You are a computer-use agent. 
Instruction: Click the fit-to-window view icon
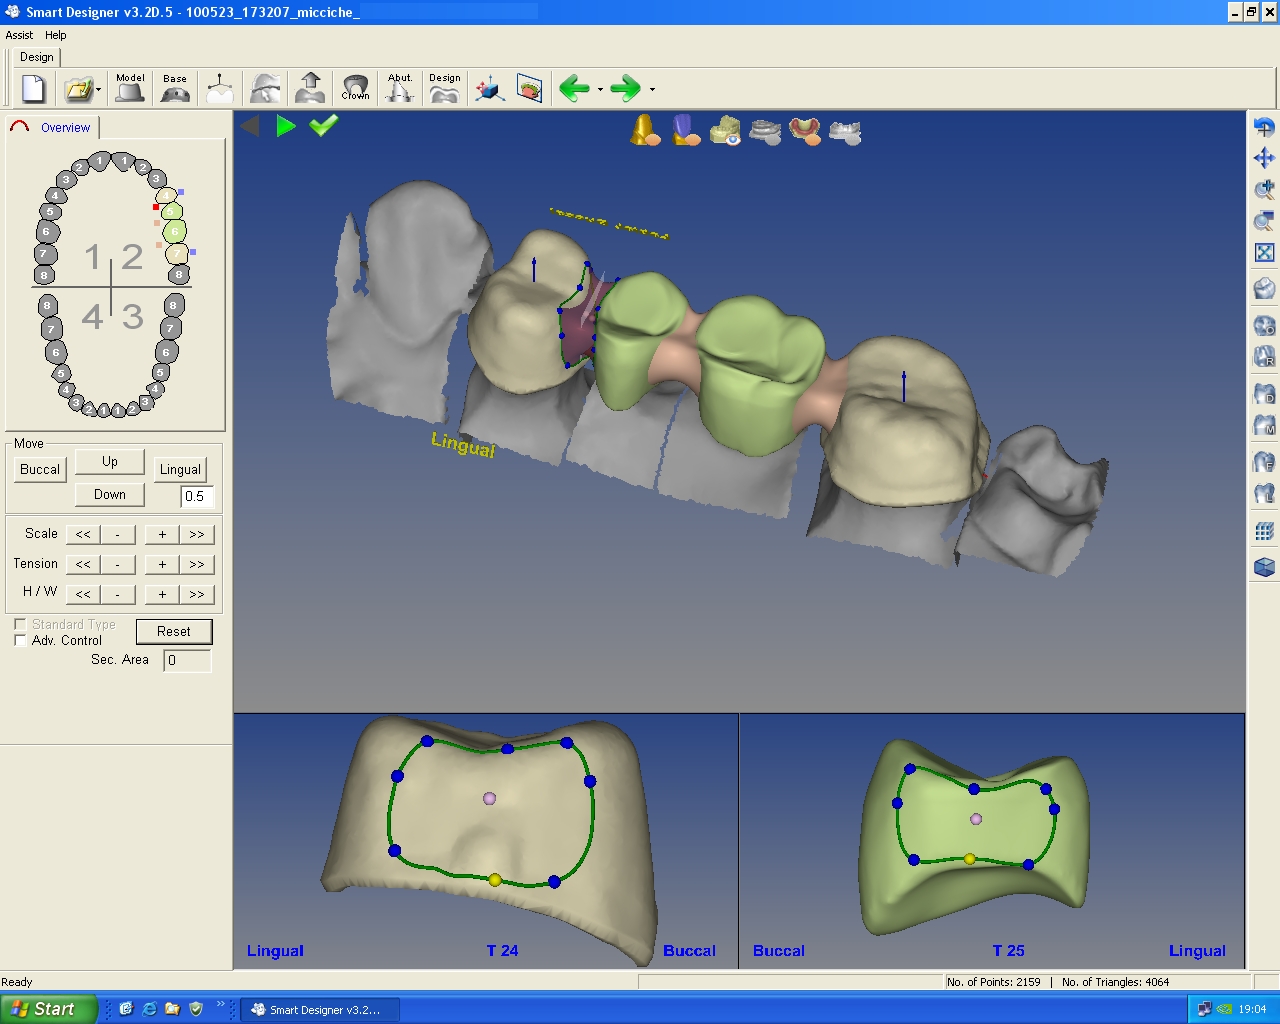tap(1264, 252)
